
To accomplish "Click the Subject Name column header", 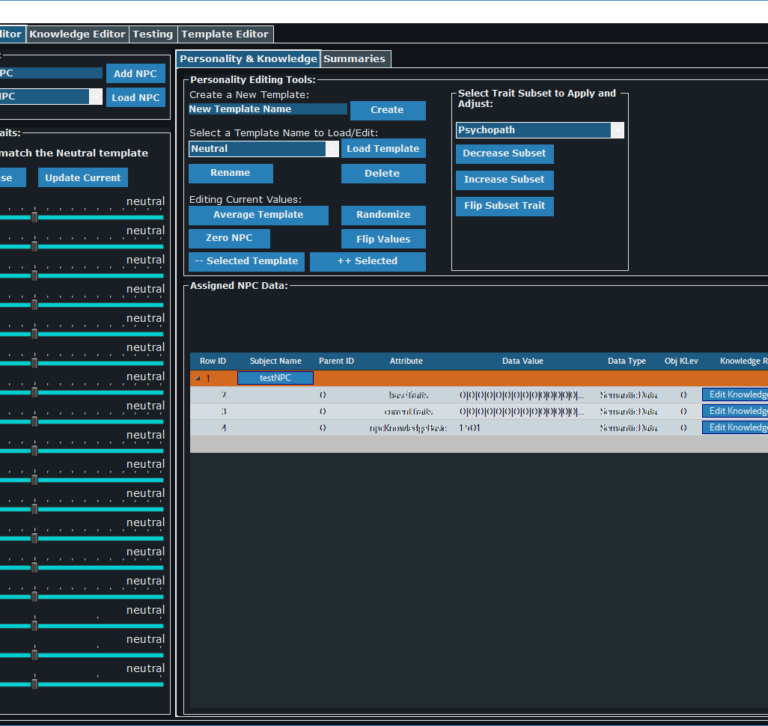I will click(275, 362).
